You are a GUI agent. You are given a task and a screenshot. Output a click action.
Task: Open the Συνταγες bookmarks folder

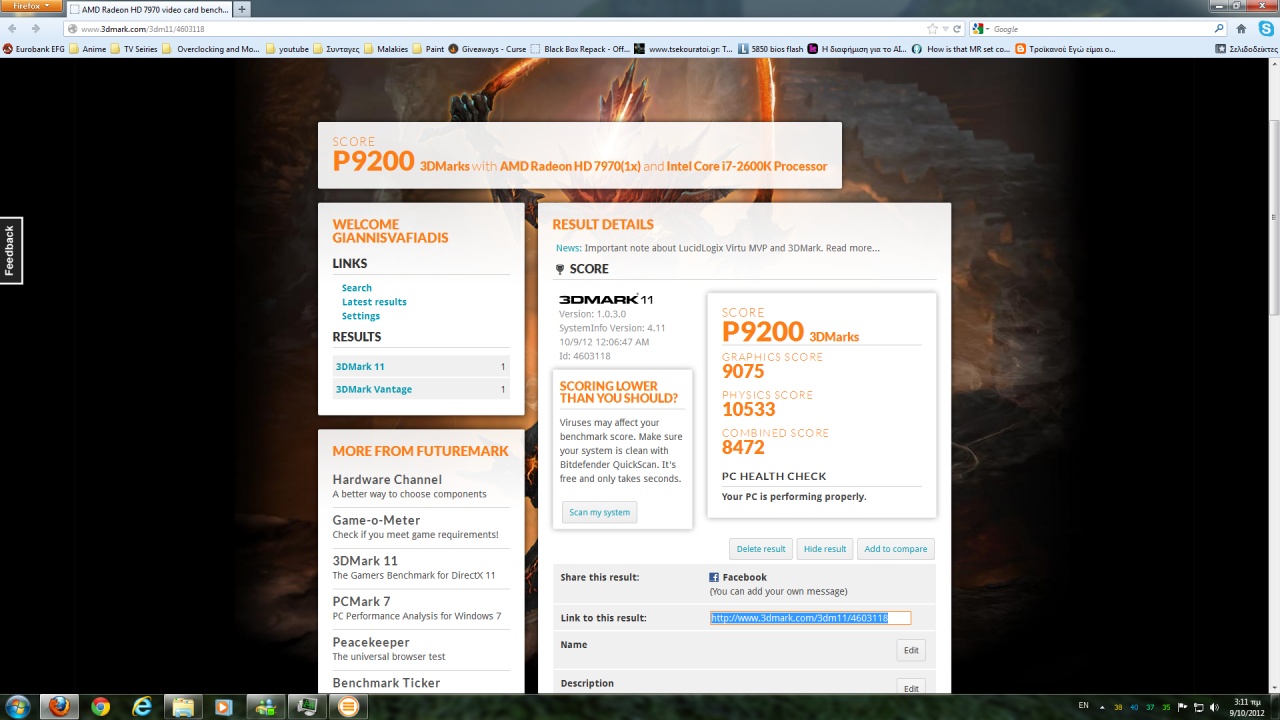337,48
